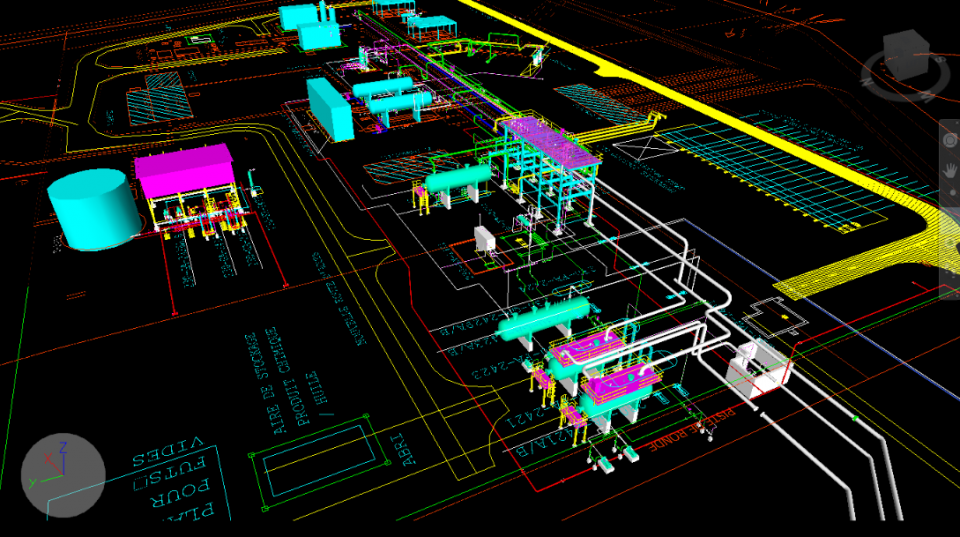Select the Pan hand tool

click(950, 170)
